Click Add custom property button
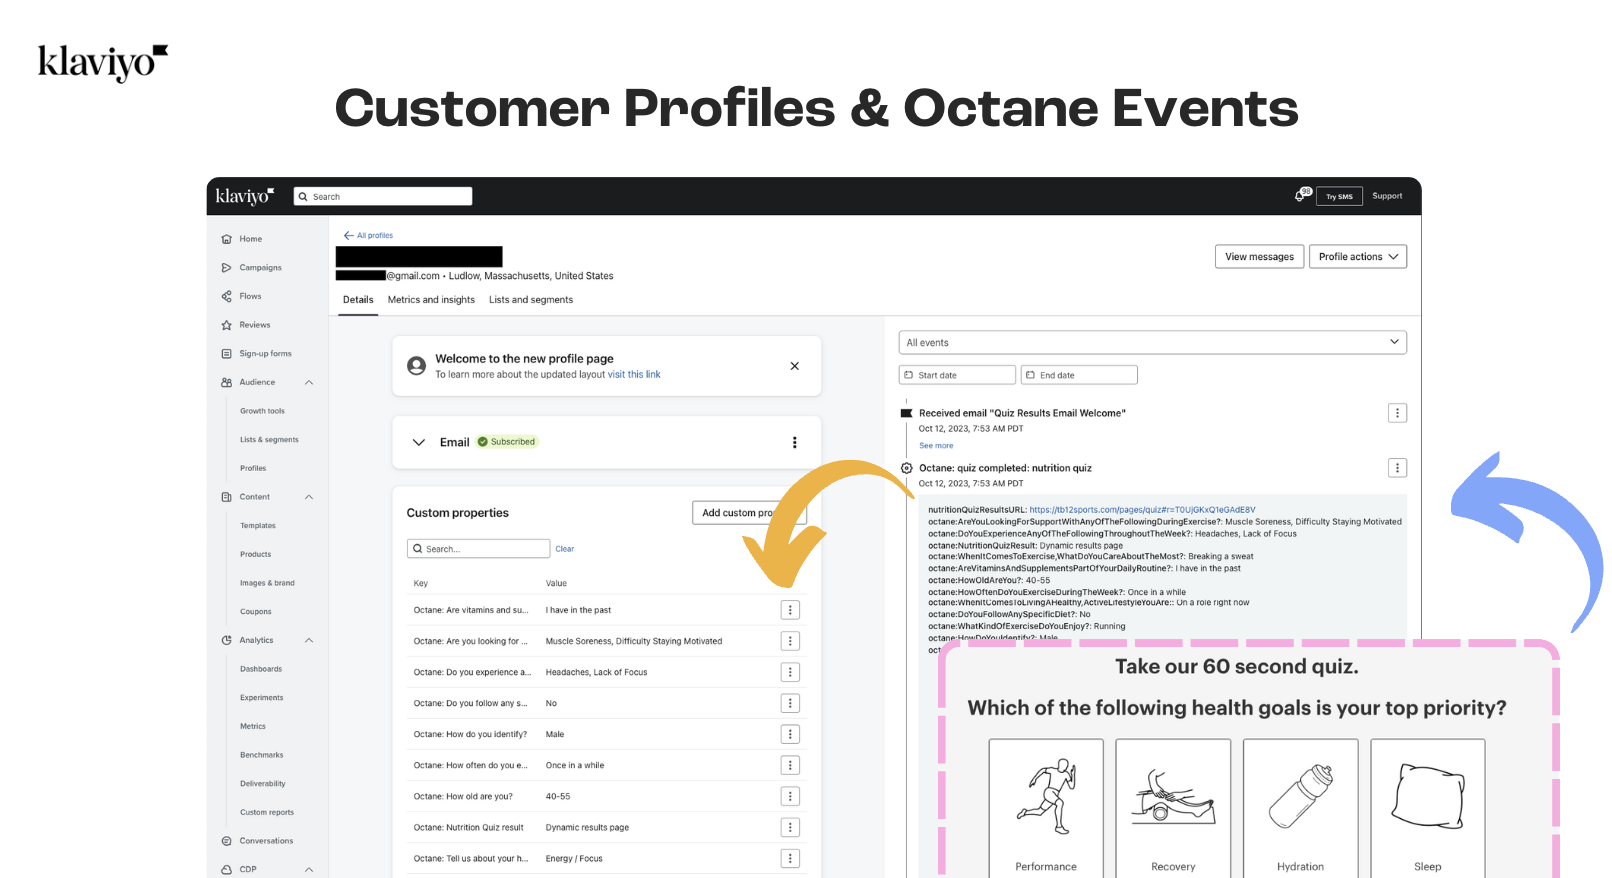The height and width of the screenshot is (878, 1612). tap(749, 513)
